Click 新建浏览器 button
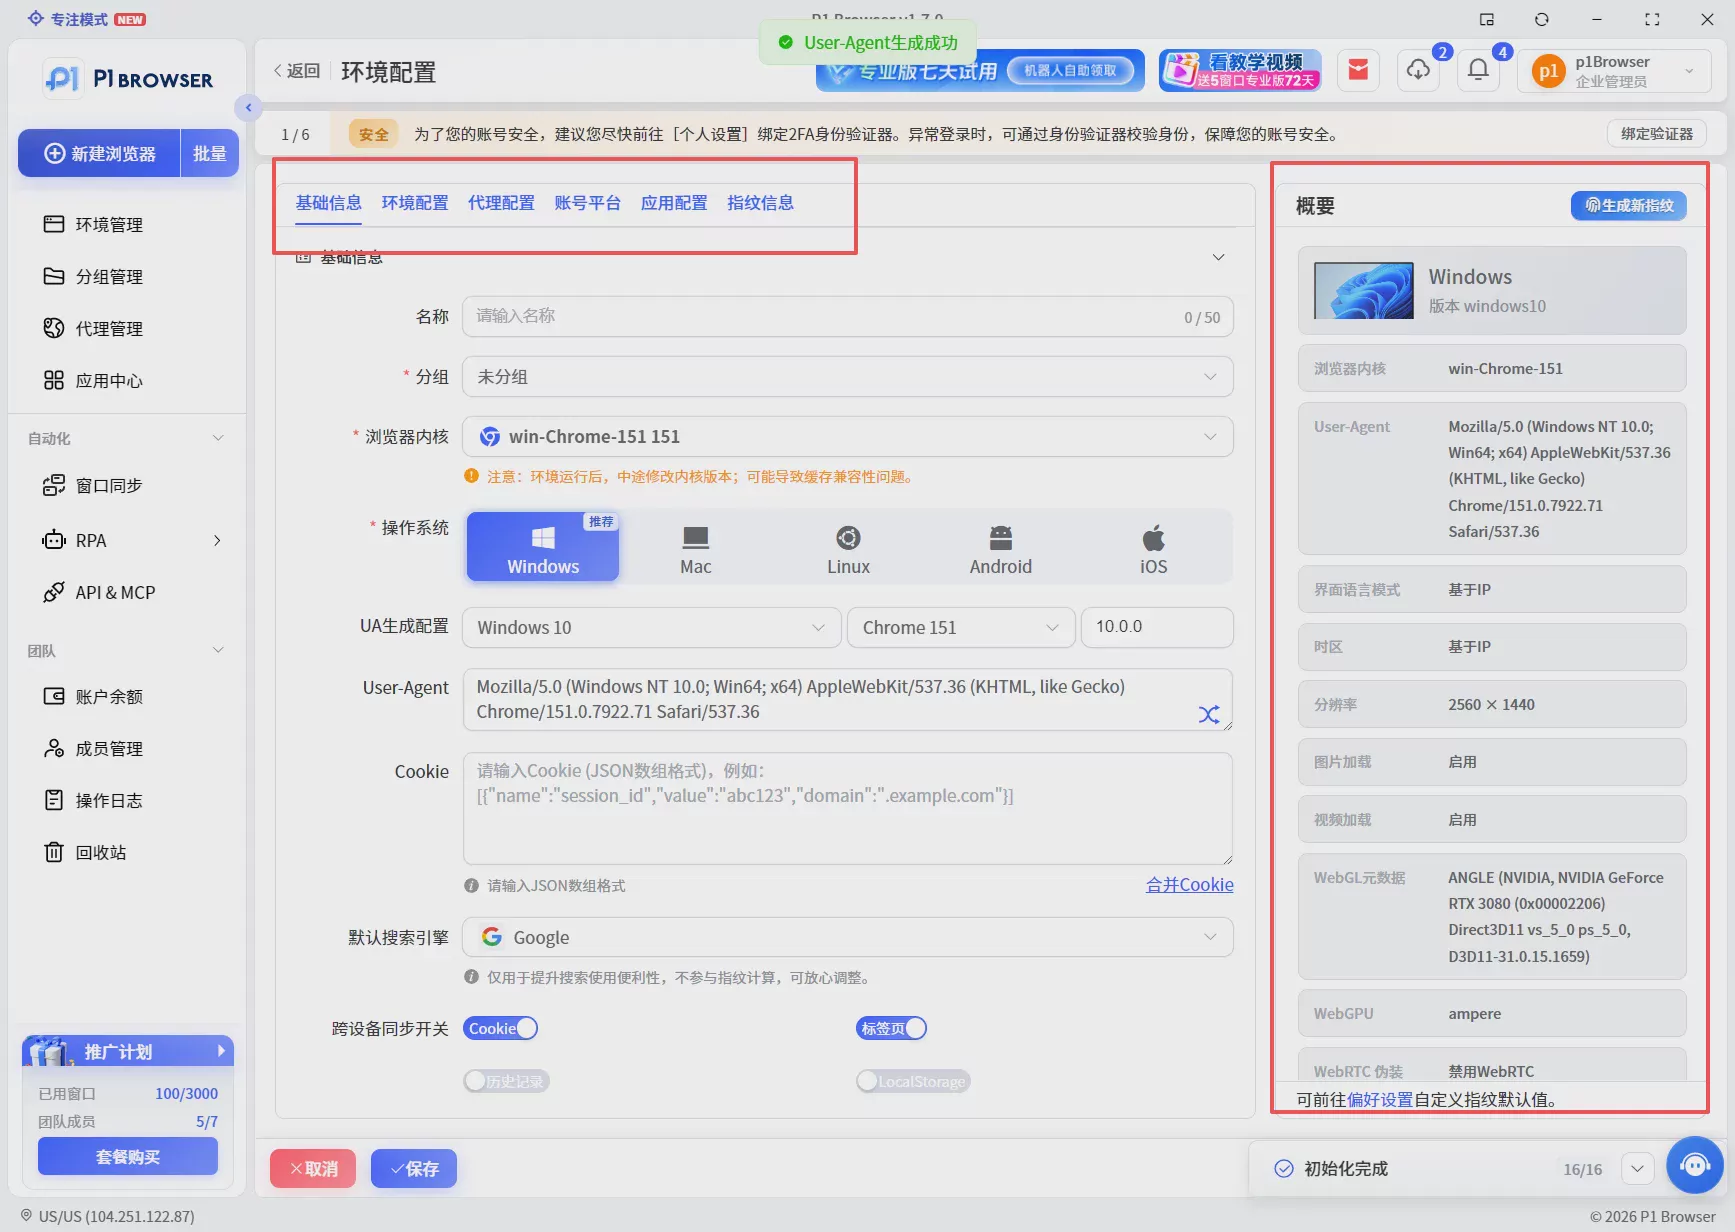The image size is (1735, 1232). tap(100, 153)
